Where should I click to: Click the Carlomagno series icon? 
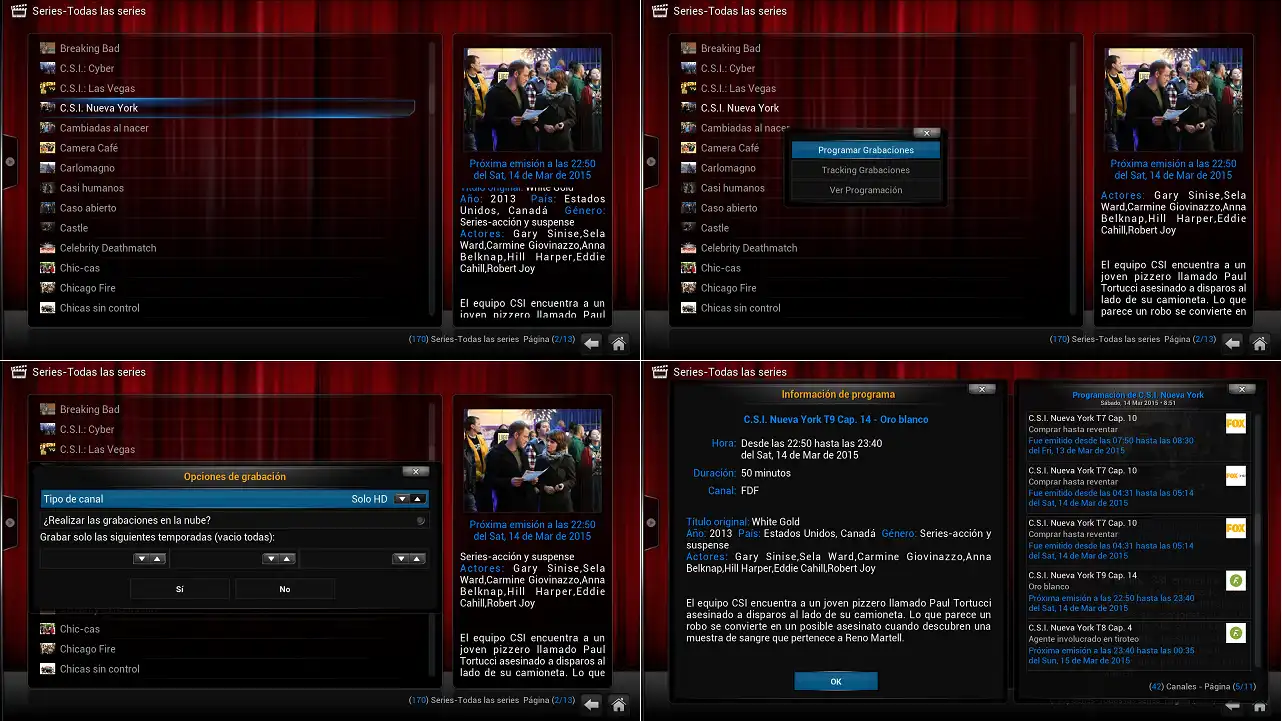point(47,167)
